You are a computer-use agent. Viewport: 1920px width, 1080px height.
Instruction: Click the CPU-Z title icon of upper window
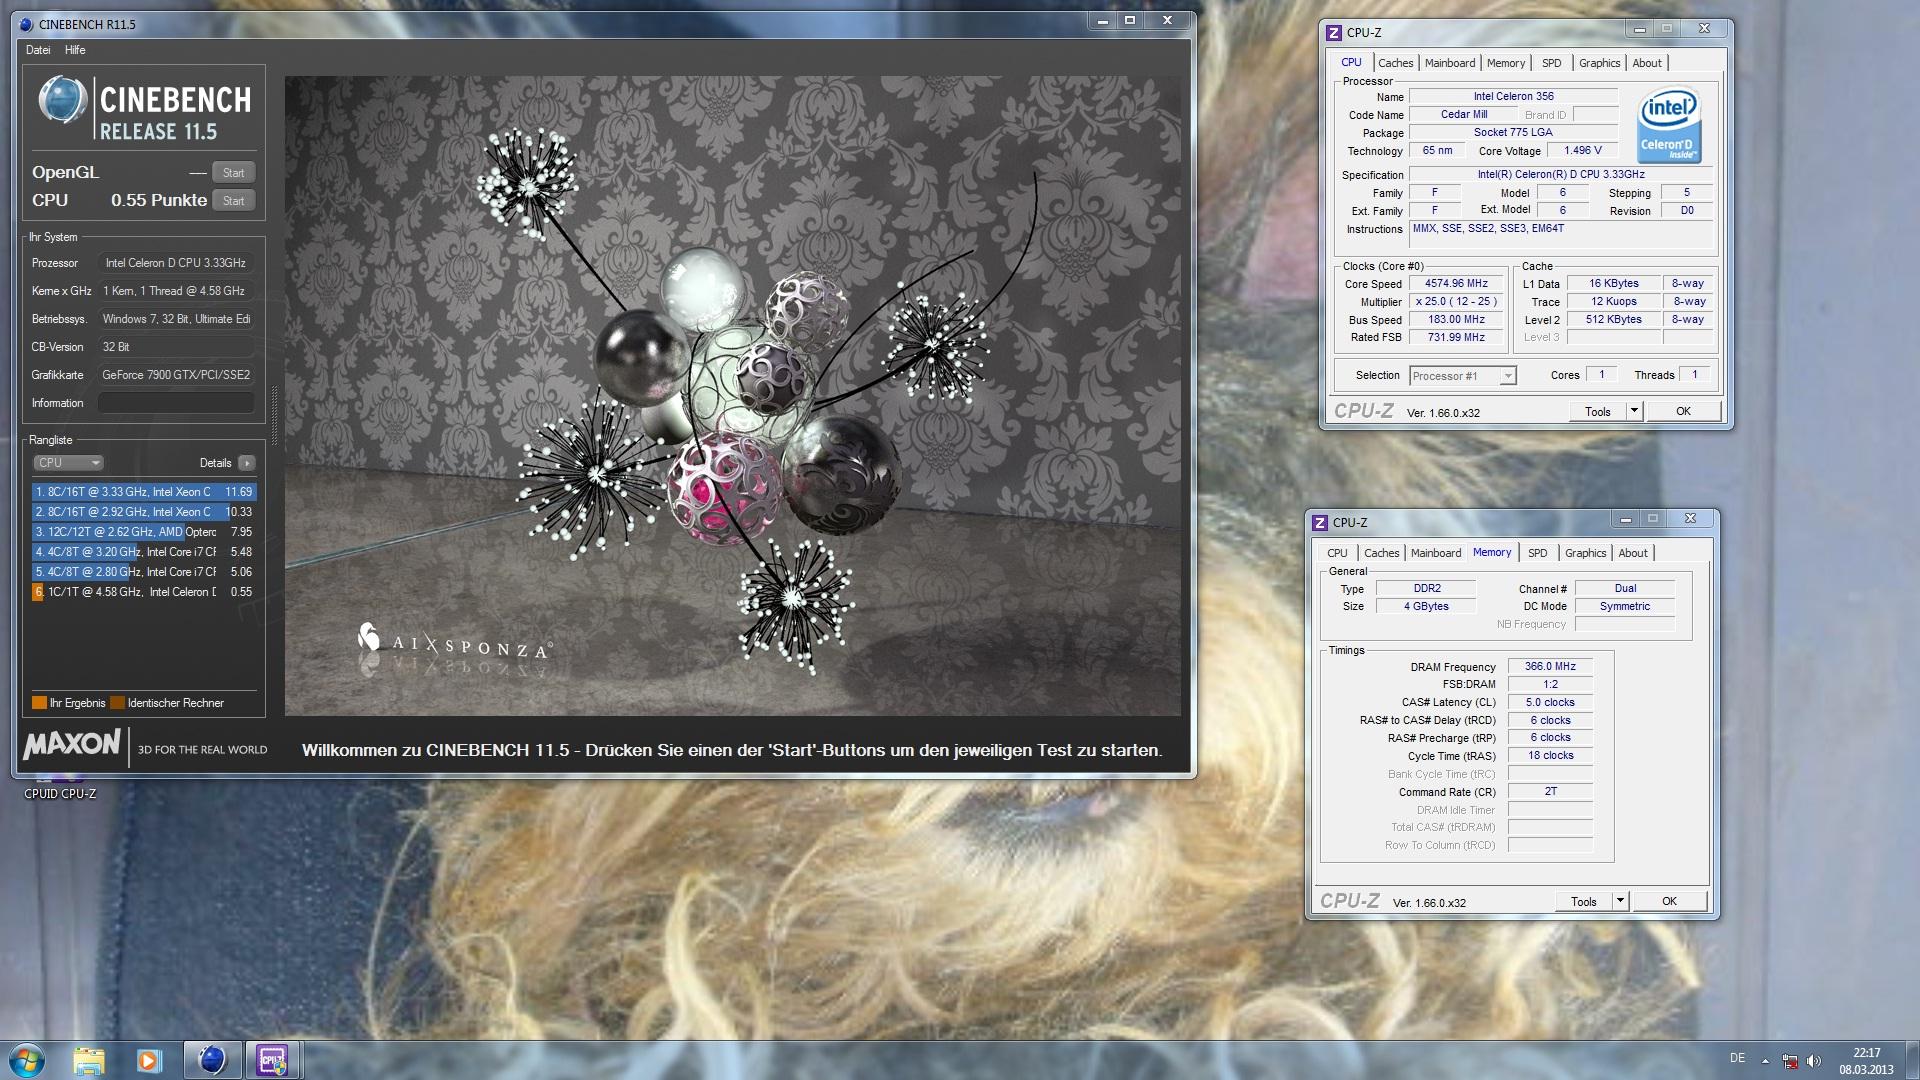(x=1334, y=33)
